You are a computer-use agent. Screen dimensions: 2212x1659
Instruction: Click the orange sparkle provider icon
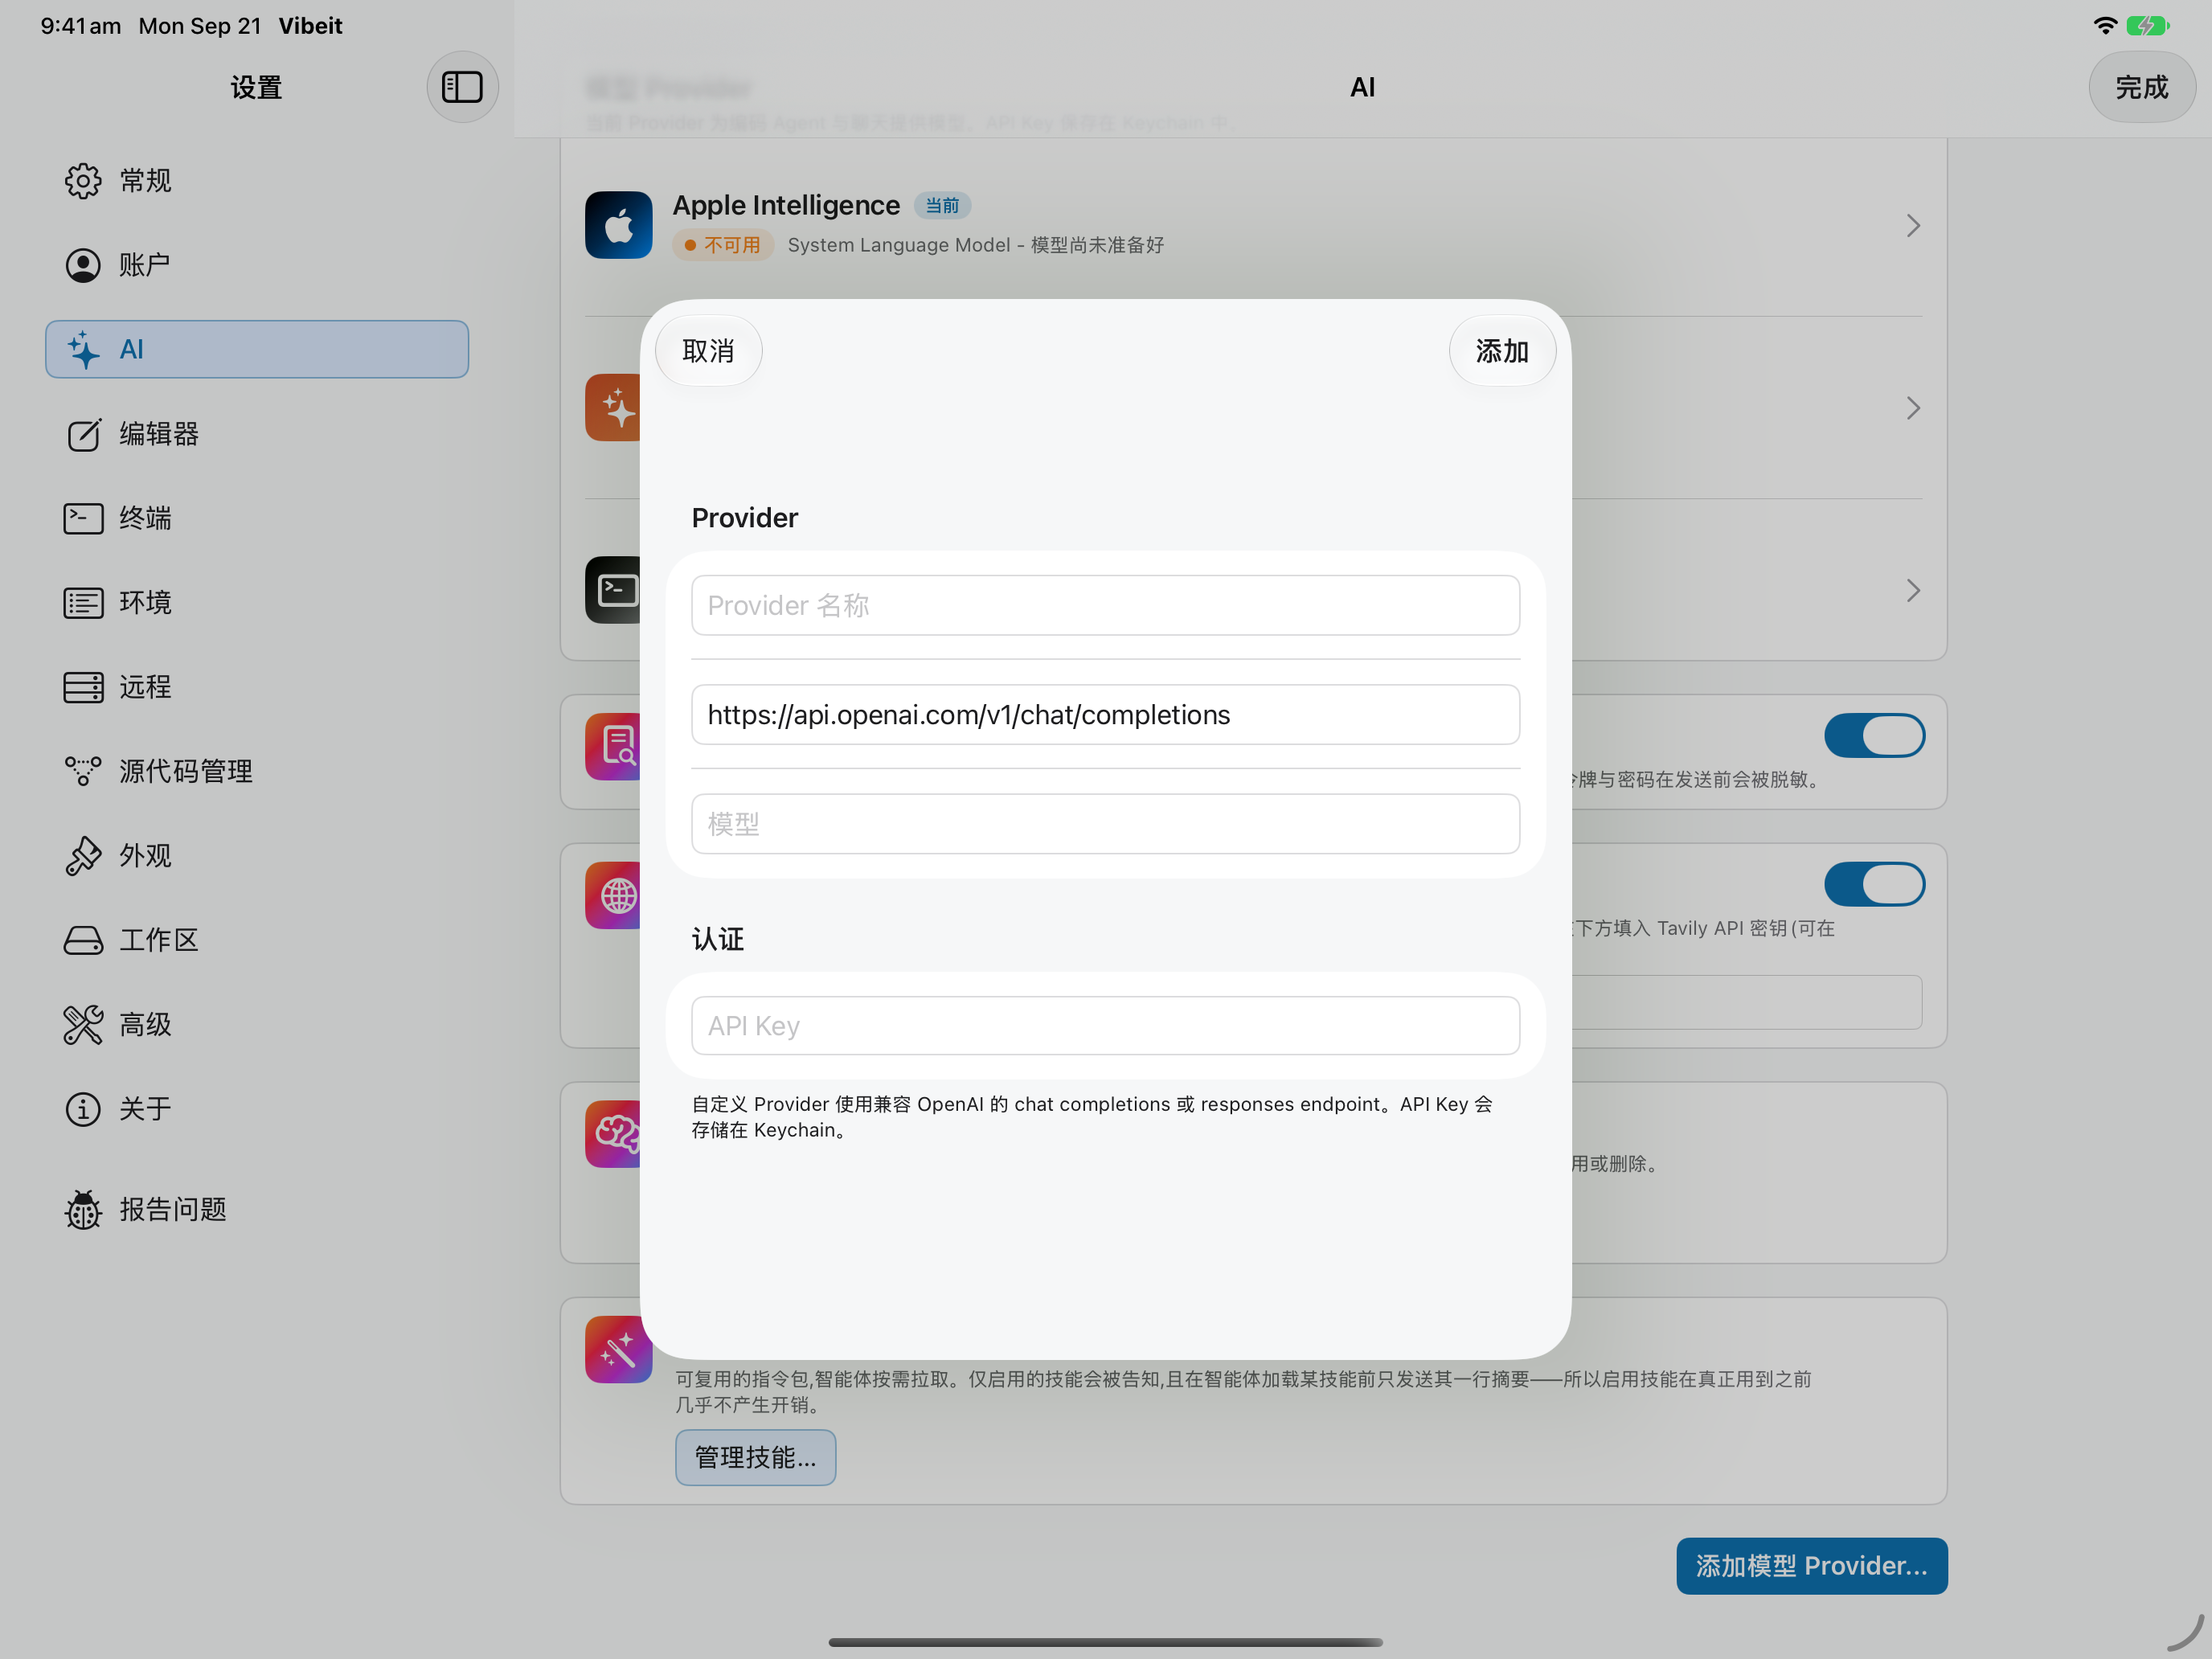tap(613, 407)
